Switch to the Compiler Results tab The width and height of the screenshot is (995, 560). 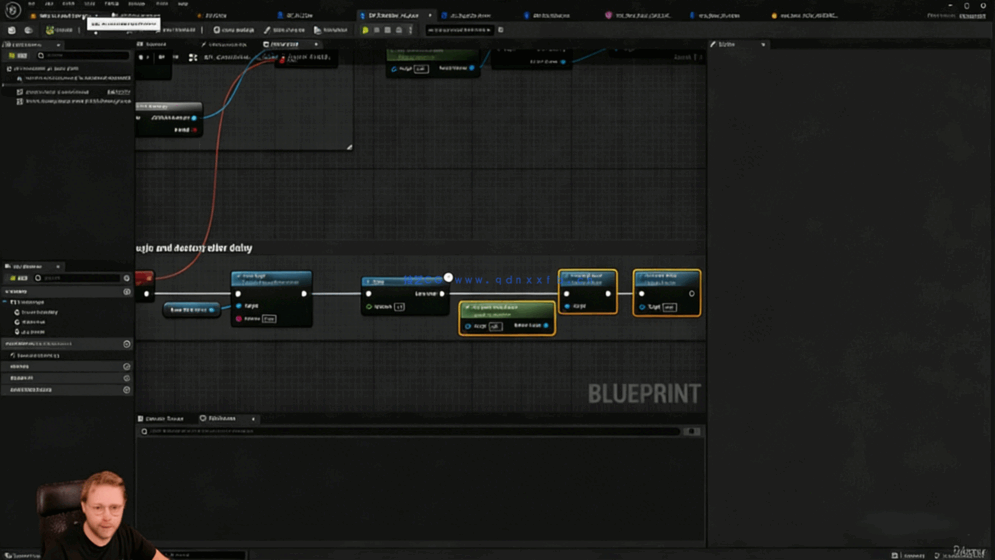click(161, 418)
